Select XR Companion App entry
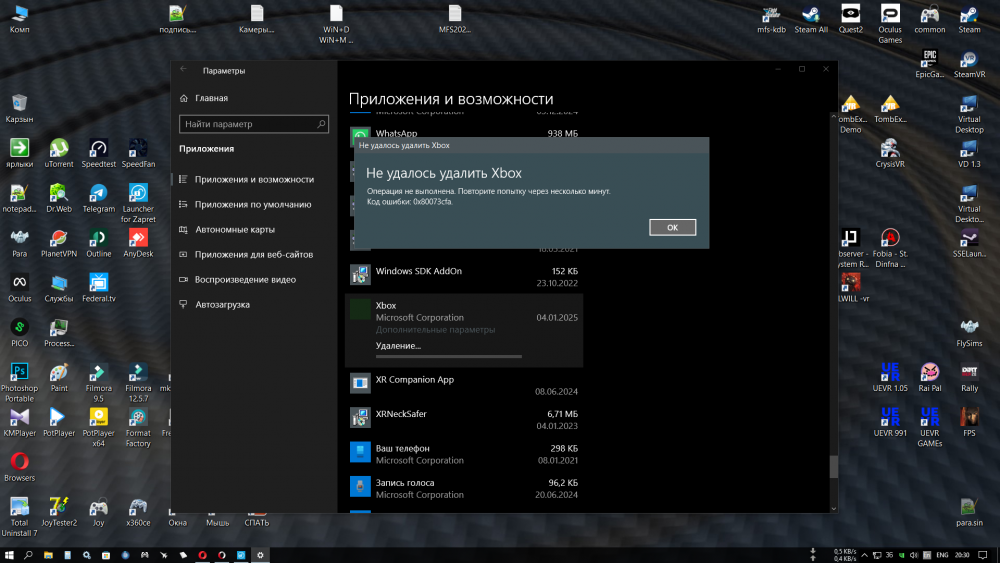Screen dimensions: 1000x563 464,384
